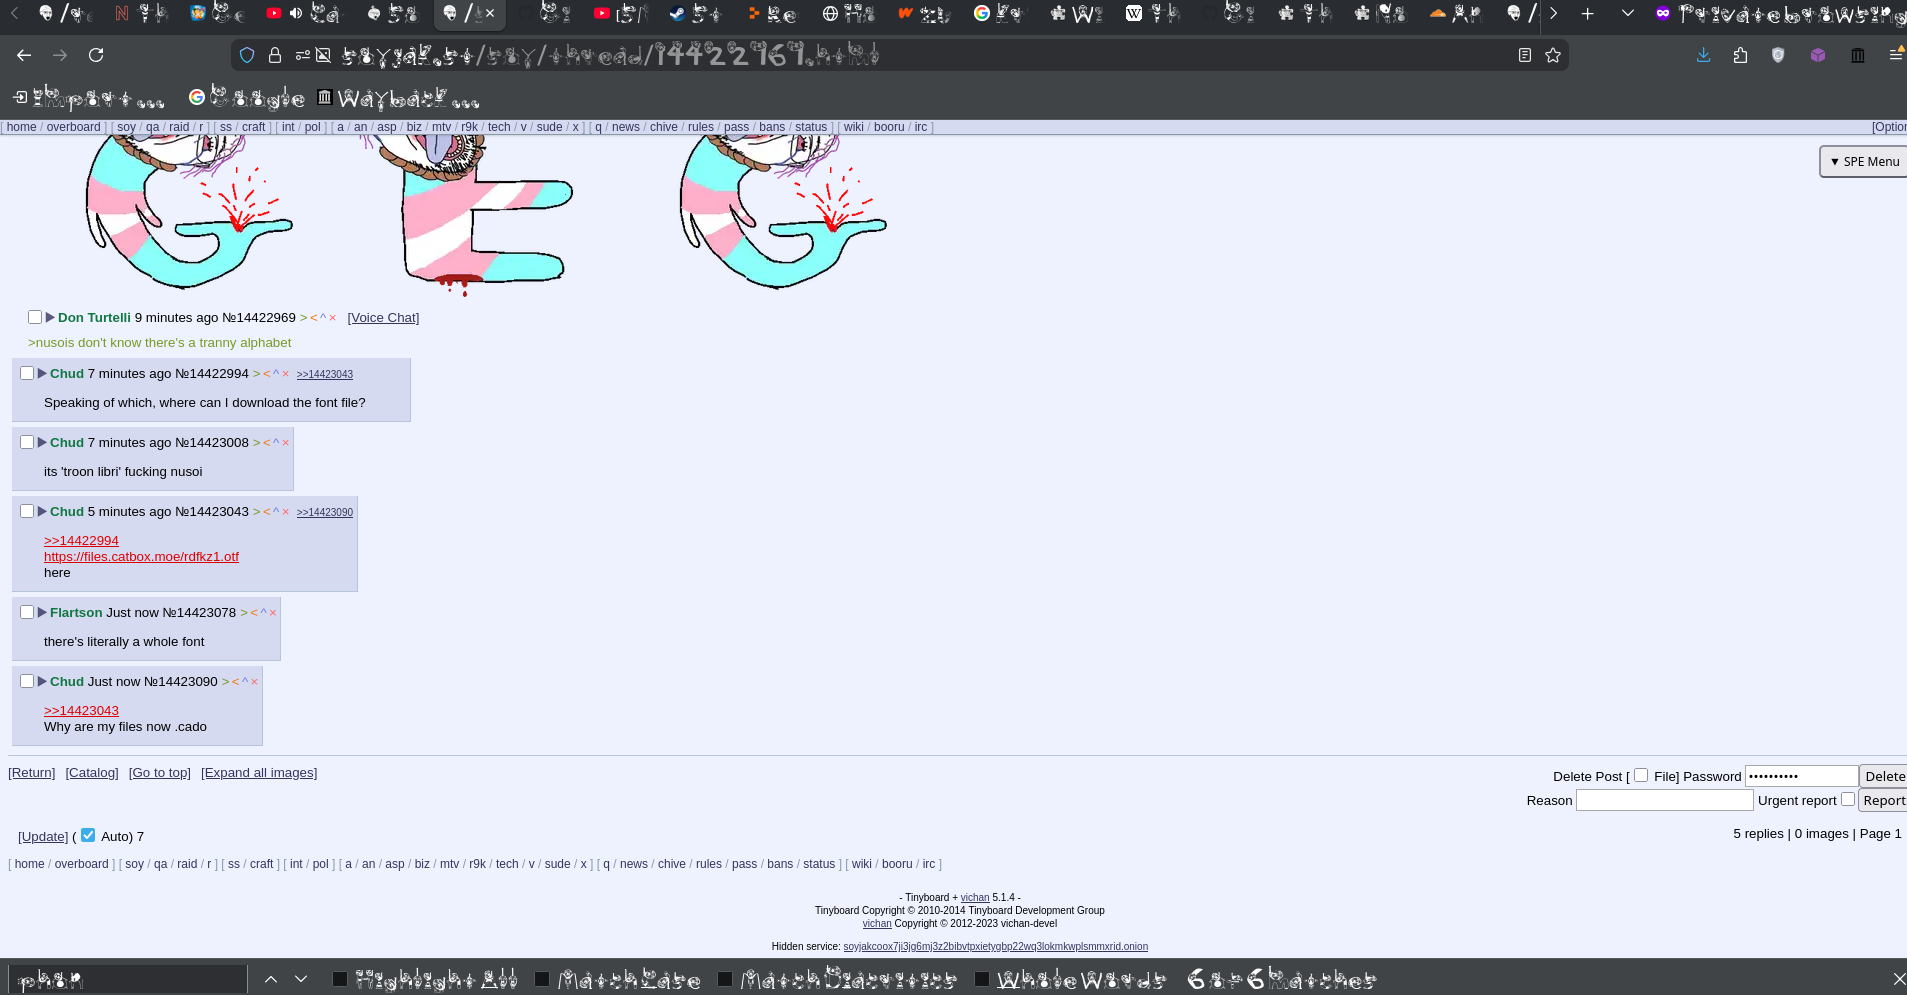
Task: Open the catalog board link in top navigation
Action: [x=92, y=772]
